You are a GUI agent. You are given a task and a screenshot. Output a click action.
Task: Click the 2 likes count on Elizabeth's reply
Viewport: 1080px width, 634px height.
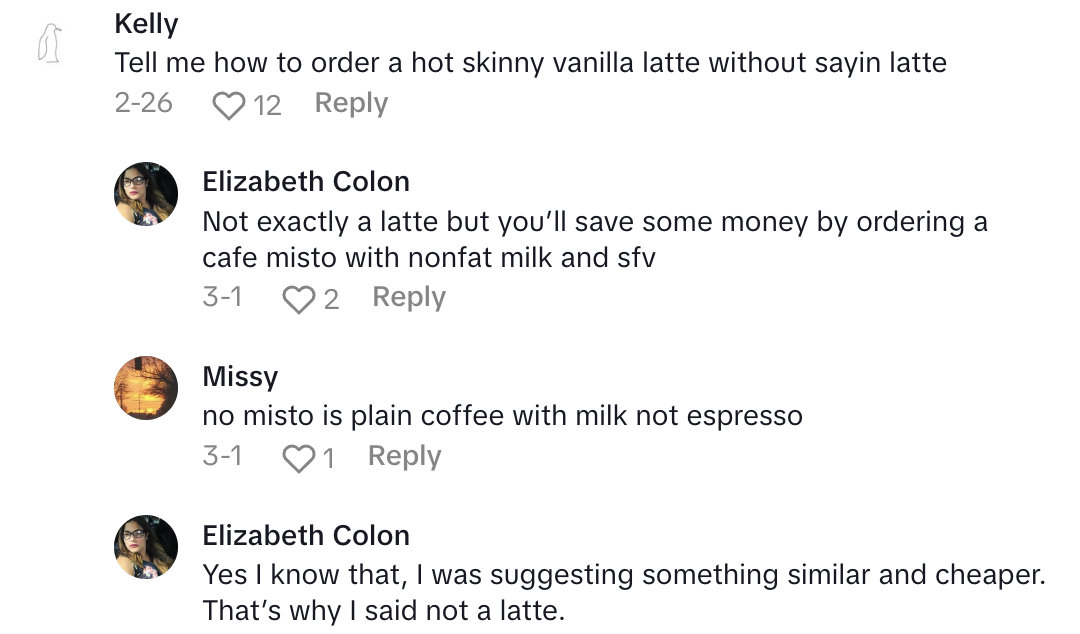(331, 299)
